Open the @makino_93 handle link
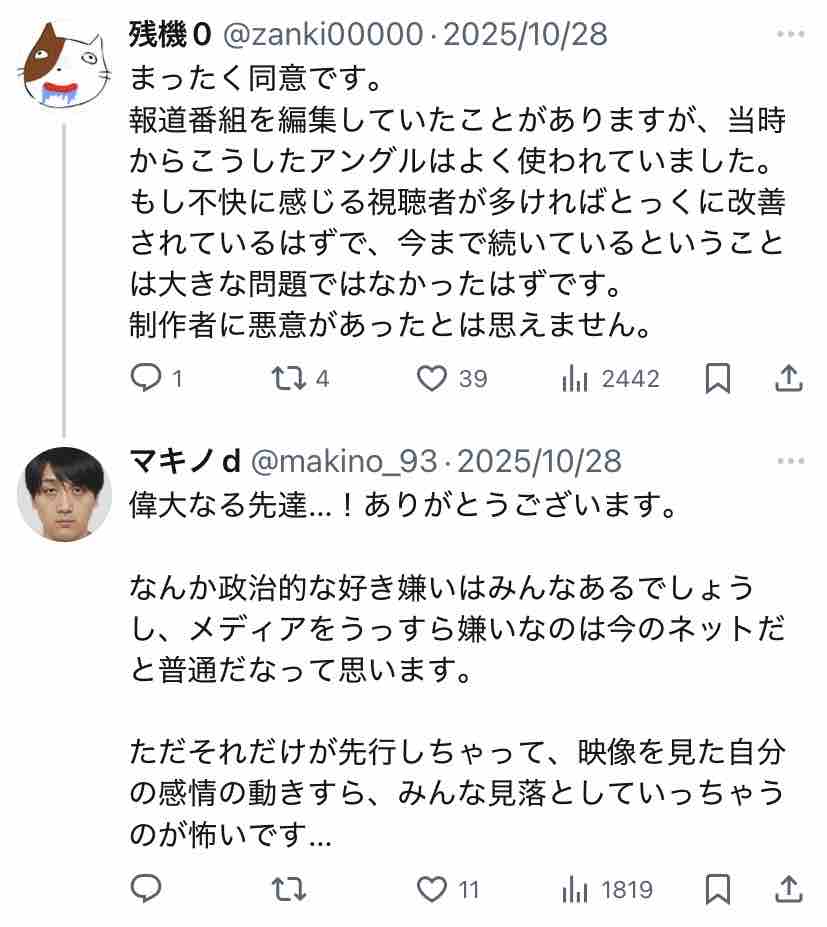This screenshot has width=827, height=927. pos(344,461)
